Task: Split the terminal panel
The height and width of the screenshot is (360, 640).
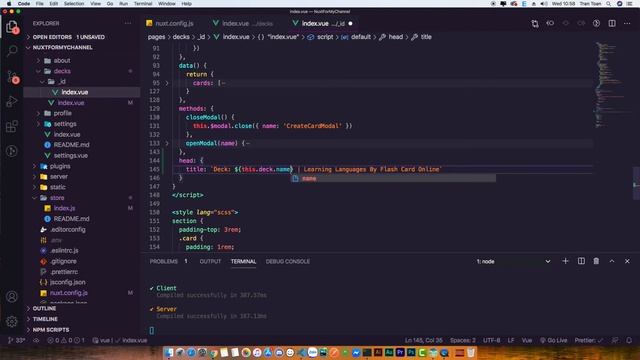Action: tap(581, 261)
